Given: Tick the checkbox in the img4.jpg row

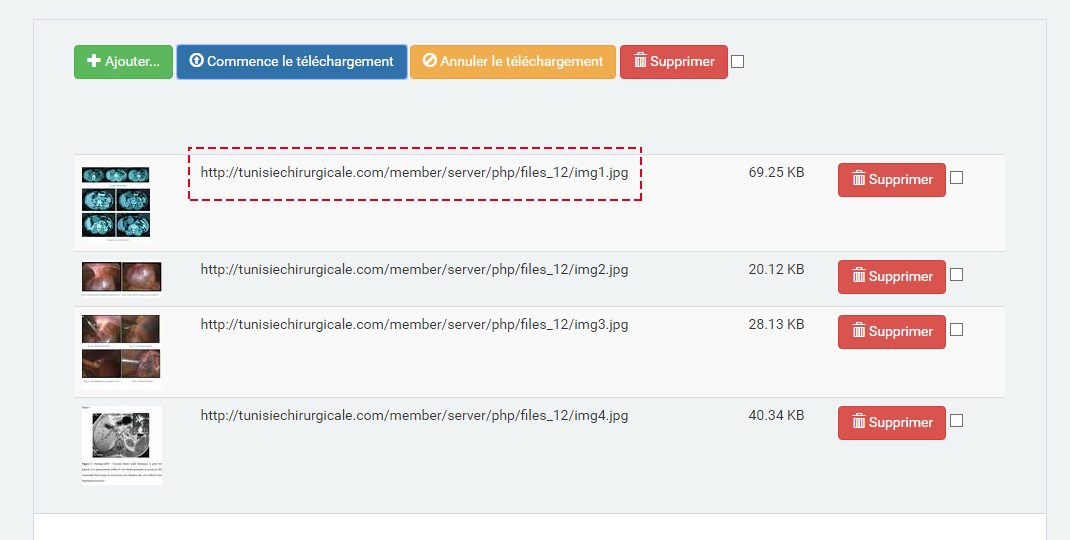Looking at the screenshot, I should point(957,421).
